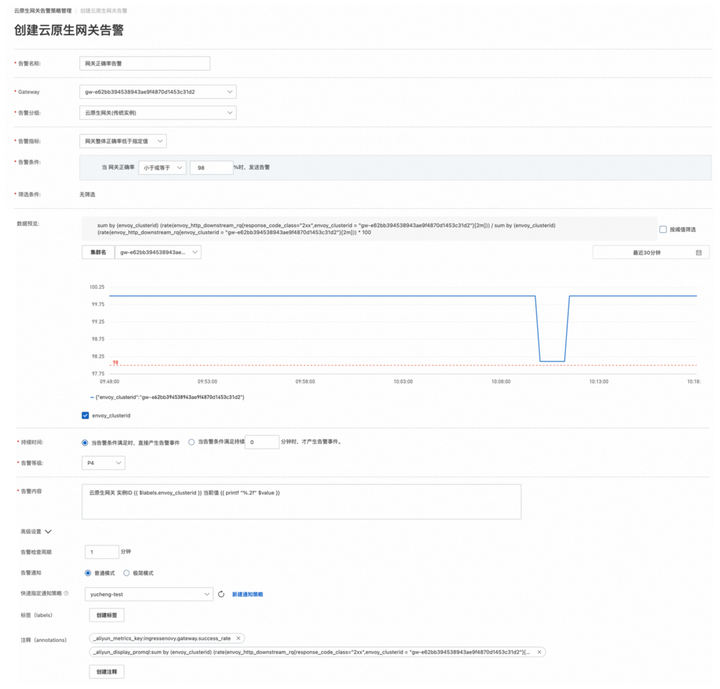This screenshot has height=689, width=720.
Task: Remove the _aliyun_metrics_key annotation tag
Action: point(238,638)
